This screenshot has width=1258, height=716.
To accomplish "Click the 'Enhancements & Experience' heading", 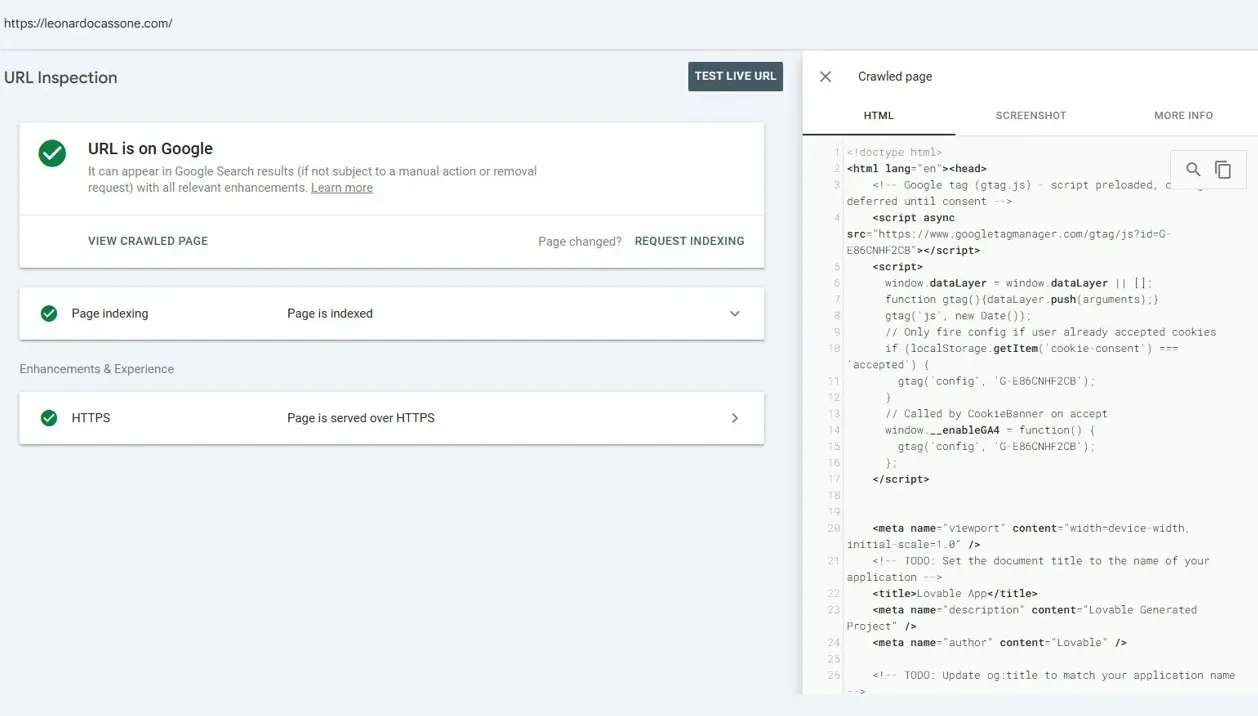I will pyautogui.click(x=97, y=369).
